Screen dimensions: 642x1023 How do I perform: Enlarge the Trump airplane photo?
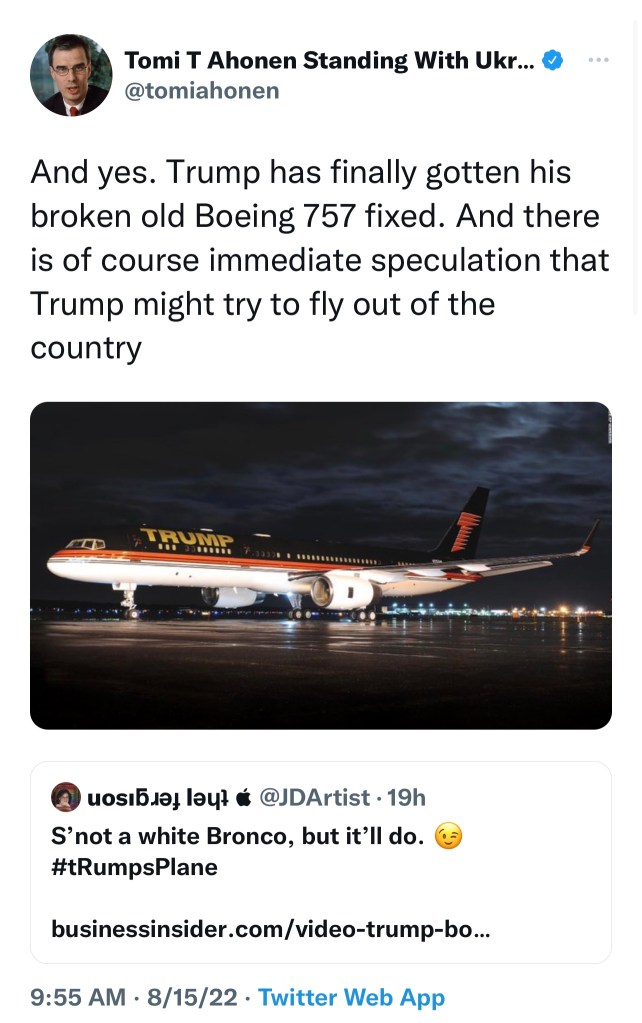click(x=320, y=565)
